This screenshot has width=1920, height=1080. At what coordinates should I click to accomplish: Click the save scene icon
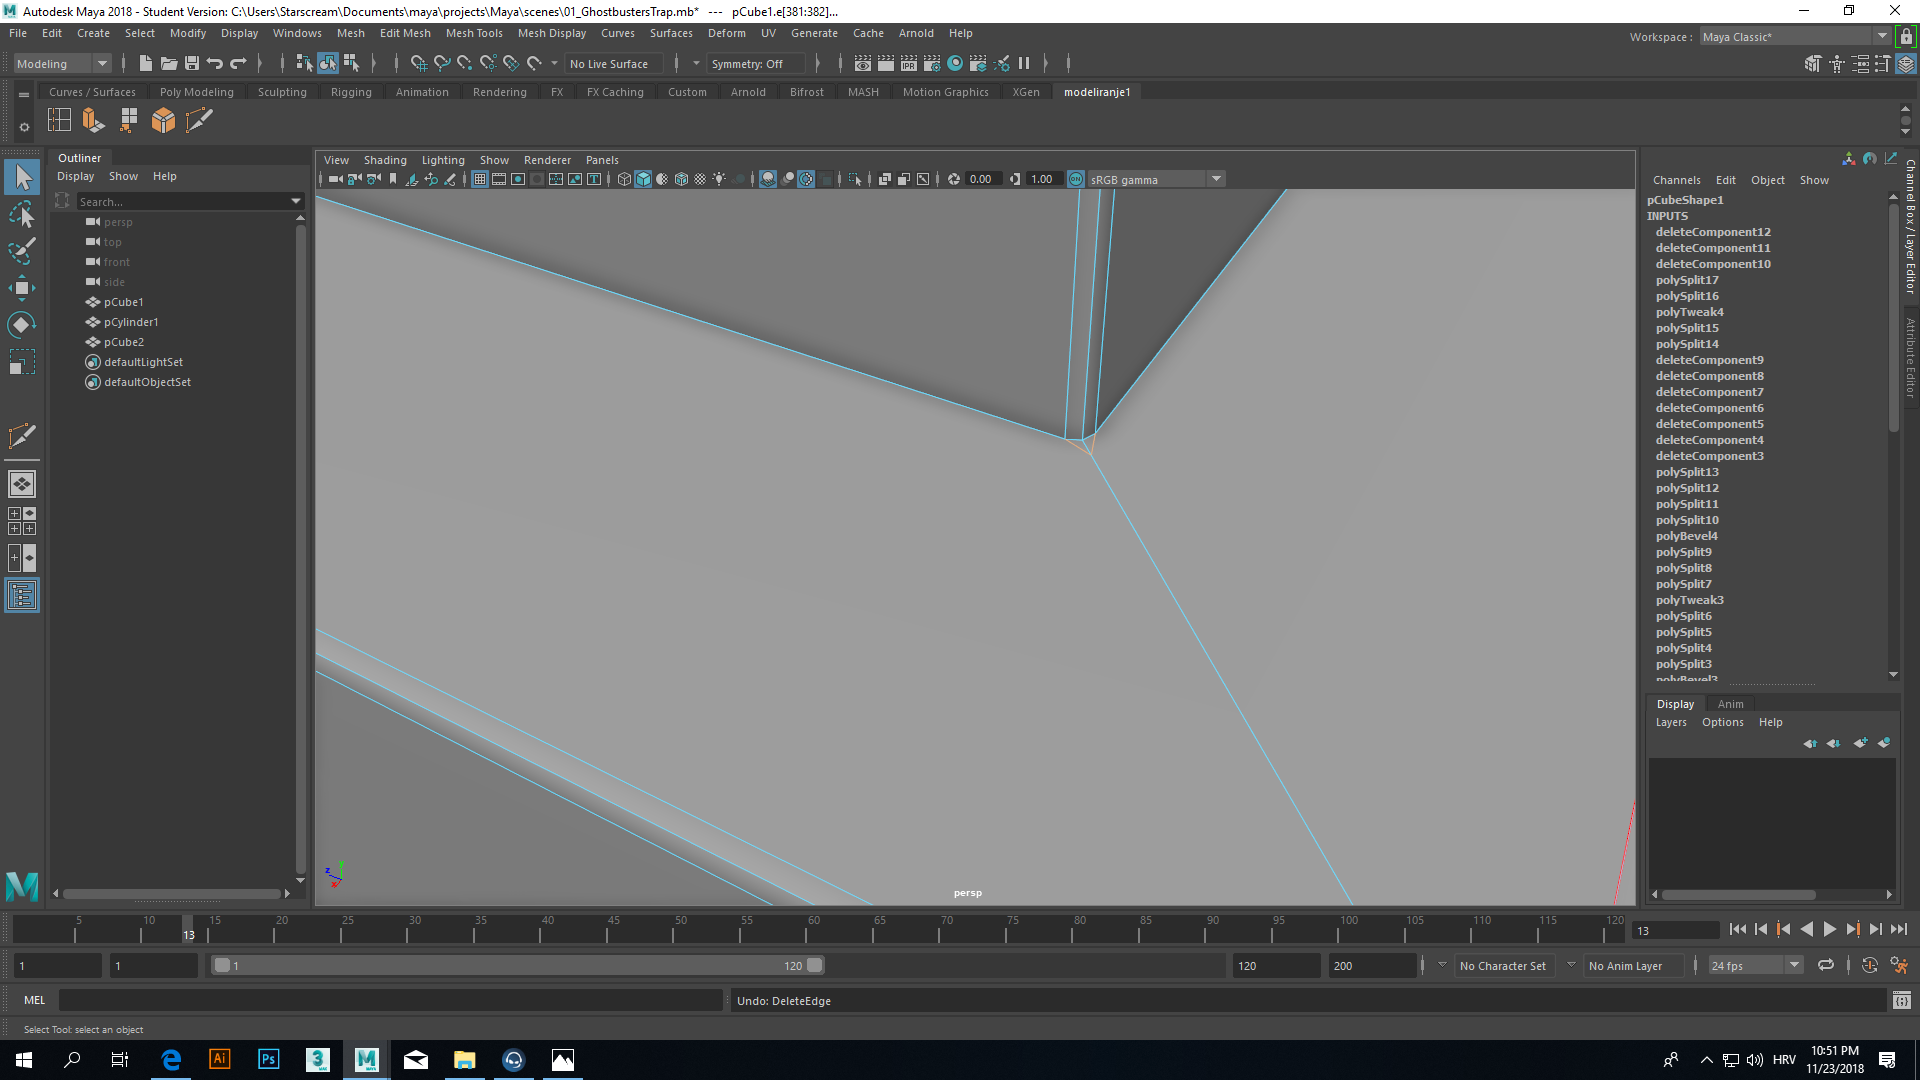tap(192, 63)
